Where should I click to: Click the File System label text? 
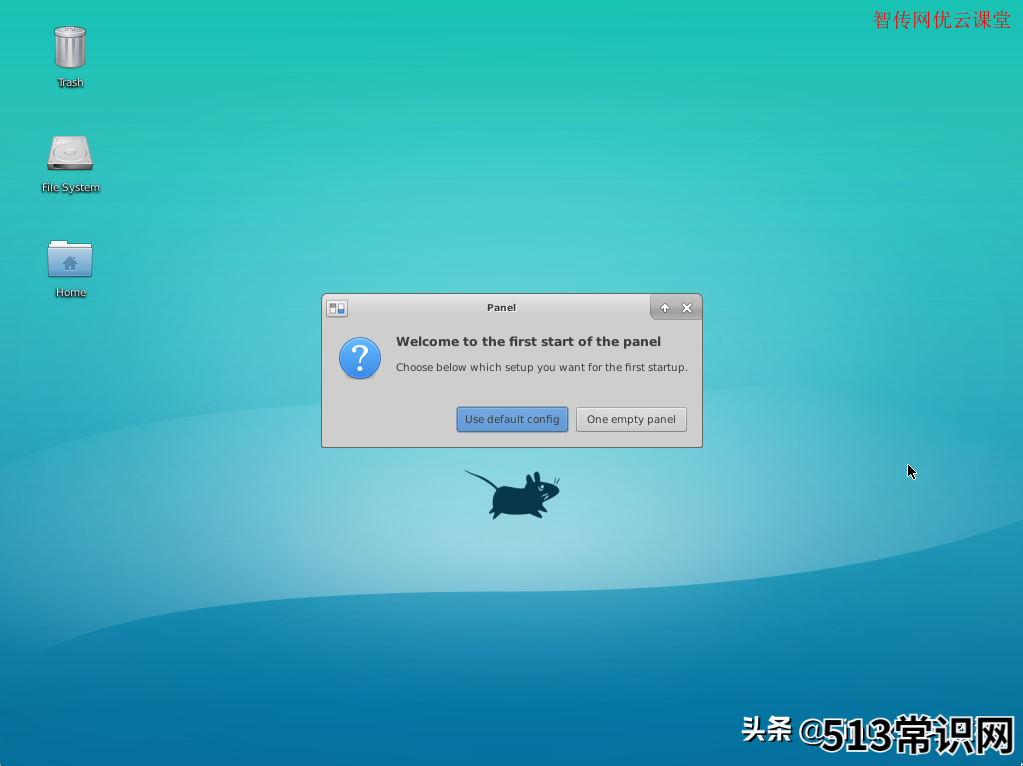tap(70, 187)
